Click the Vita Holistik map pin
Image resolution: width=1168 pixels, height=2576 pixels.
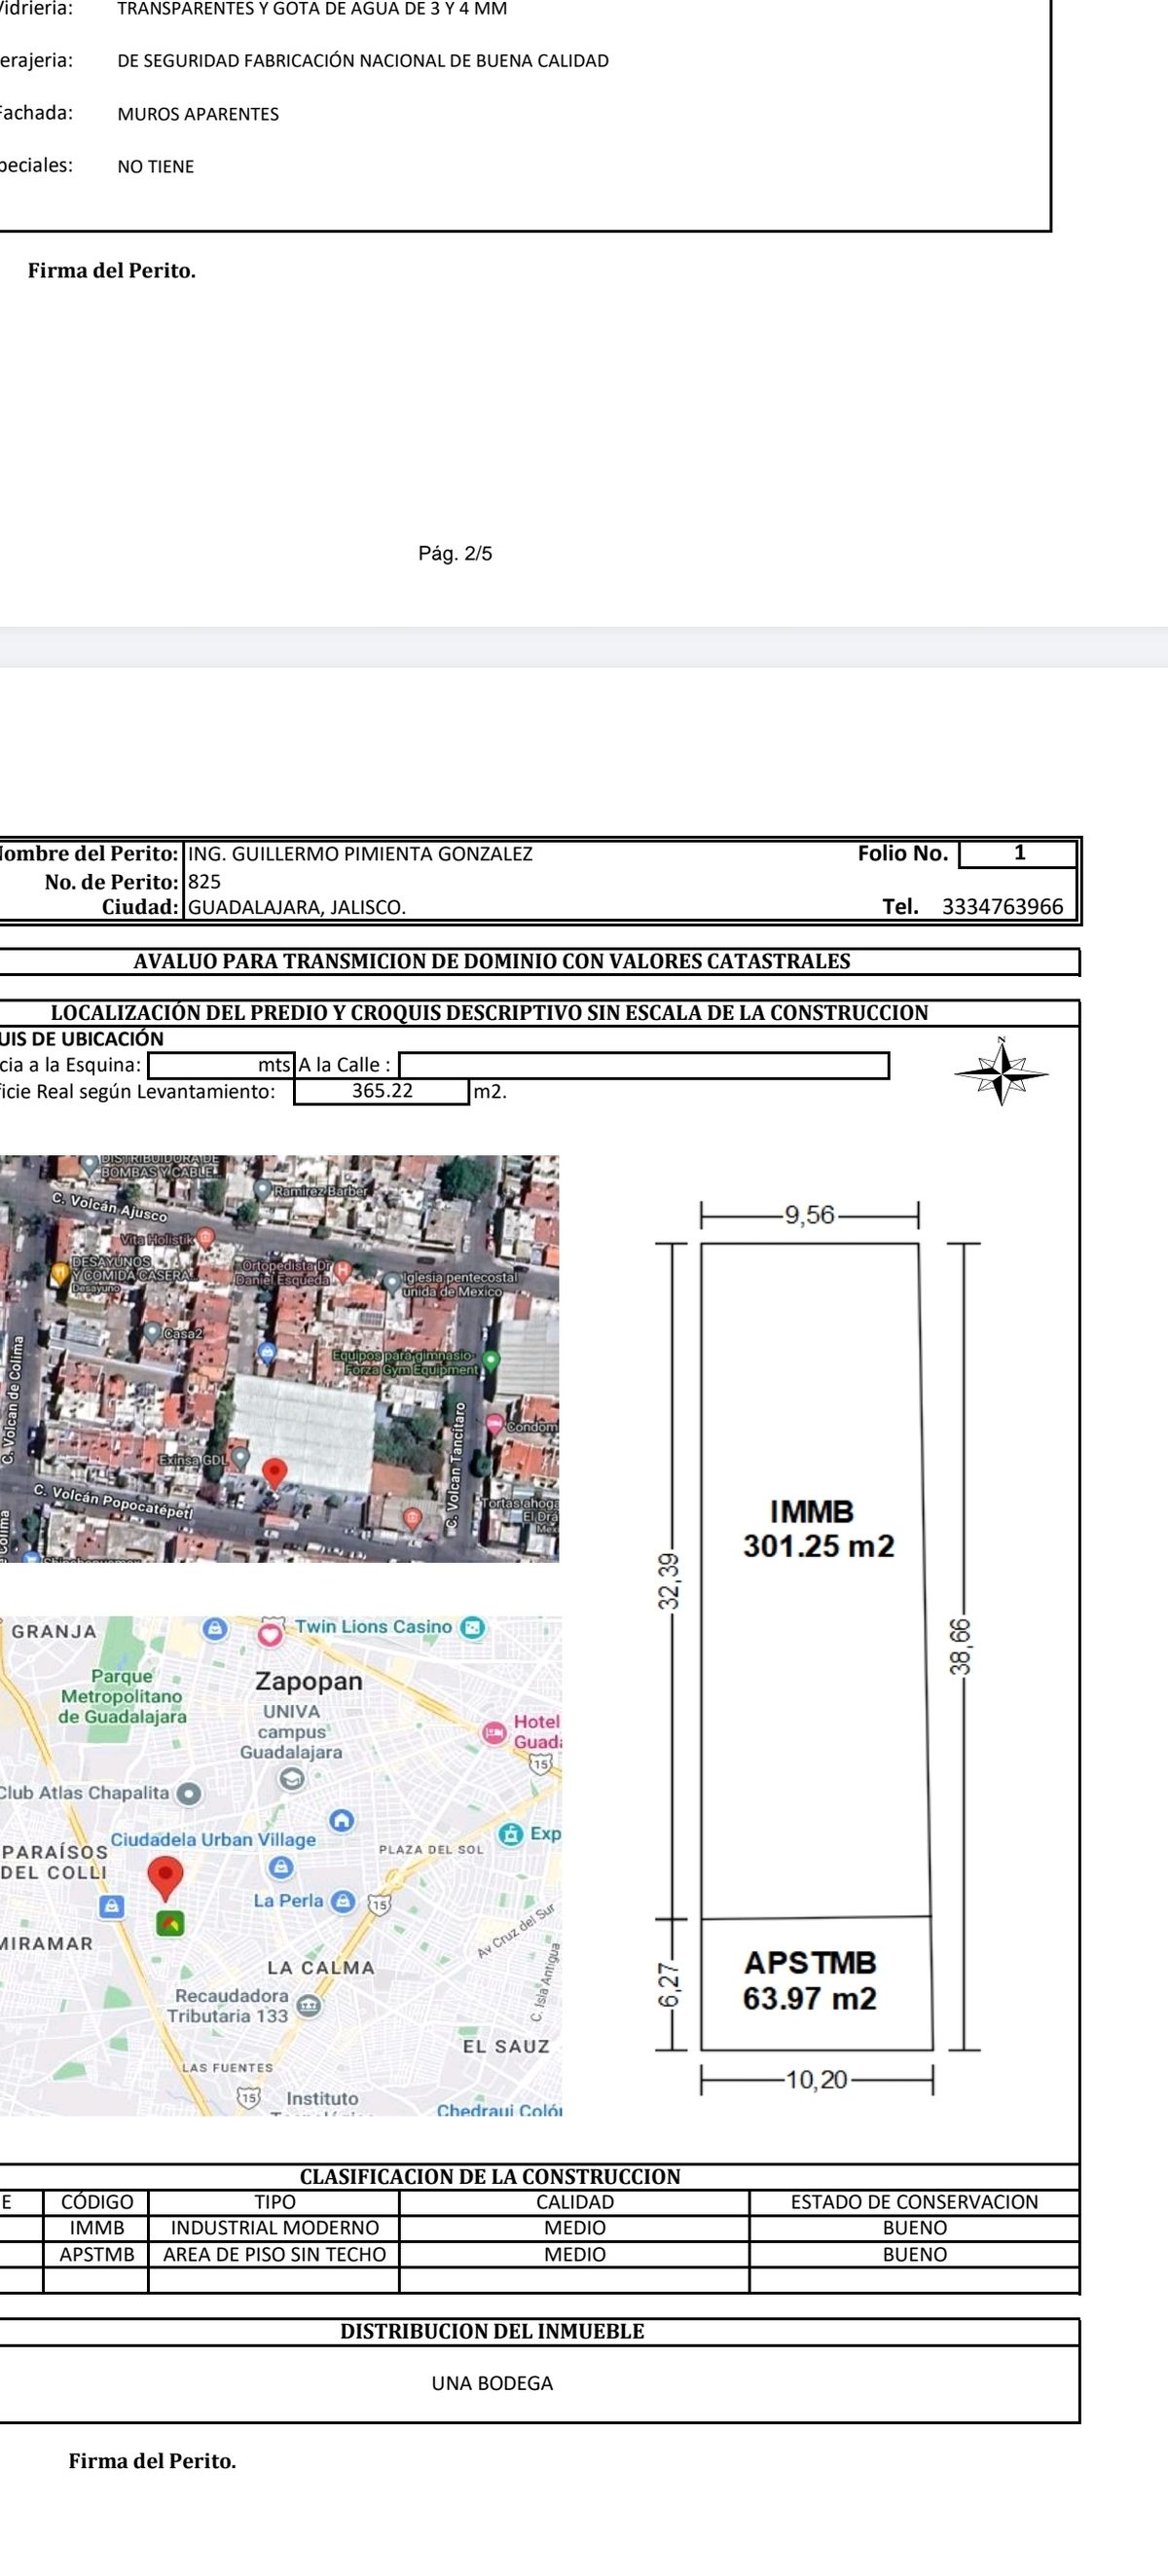point(205,1238)
